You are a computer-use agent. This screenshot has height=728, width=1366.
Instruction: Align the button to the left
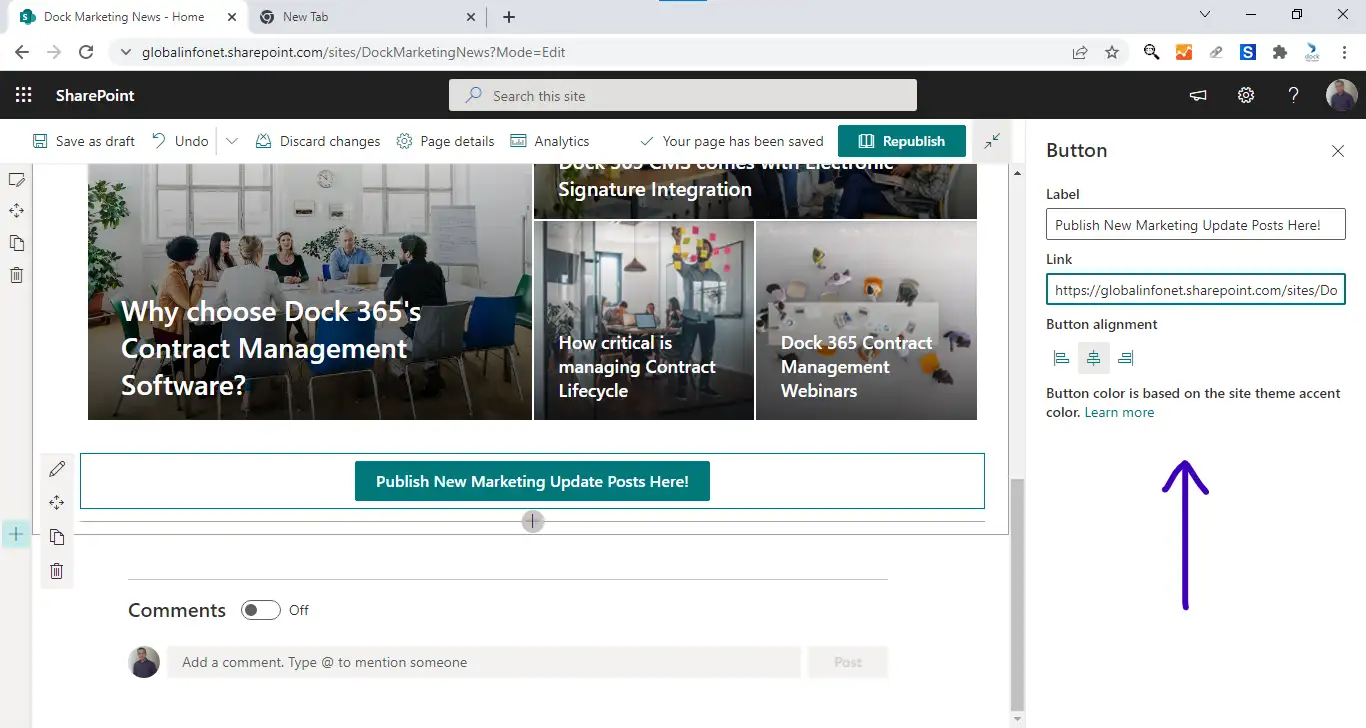tap(1062, 358)
